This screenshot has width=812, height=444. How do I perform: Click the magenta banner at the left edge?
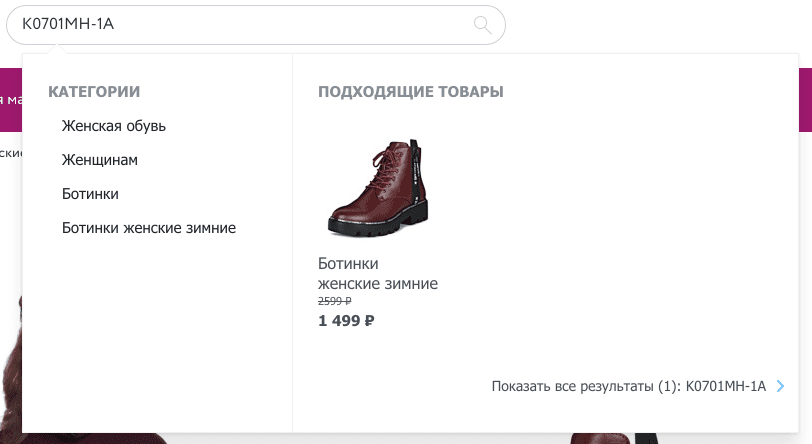(11, 99)
